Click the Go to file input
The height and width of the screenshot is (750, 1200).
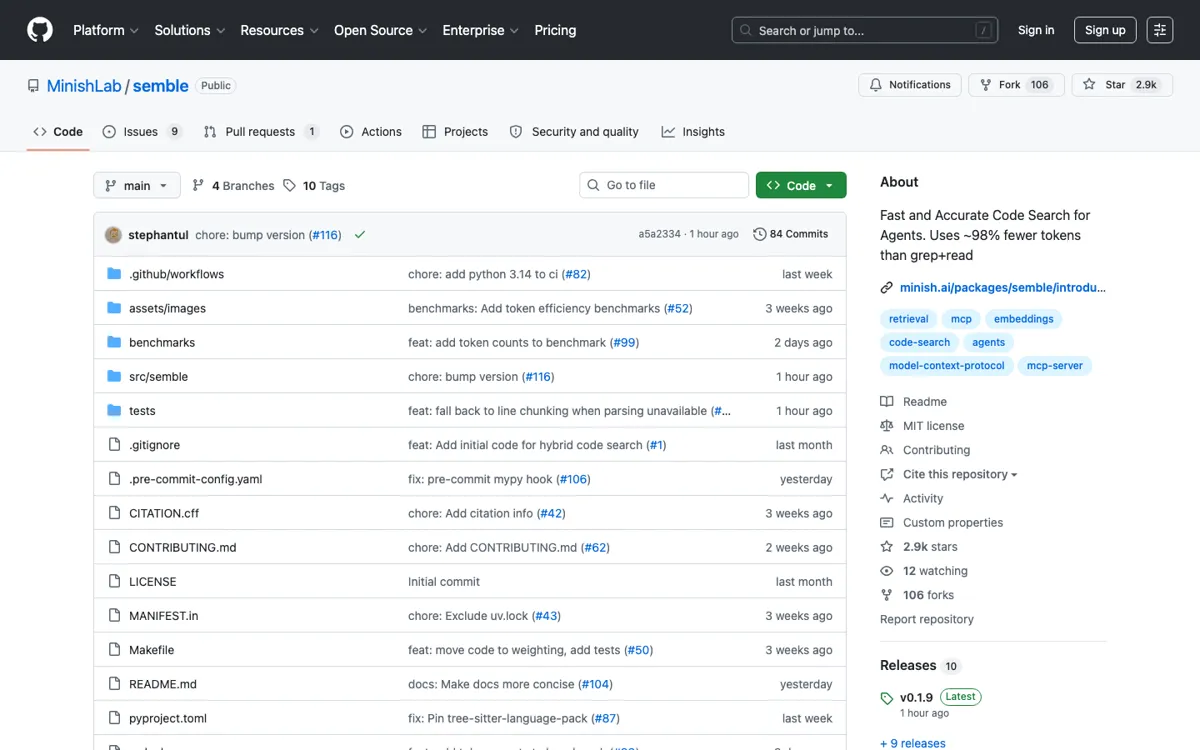[664, 185]
